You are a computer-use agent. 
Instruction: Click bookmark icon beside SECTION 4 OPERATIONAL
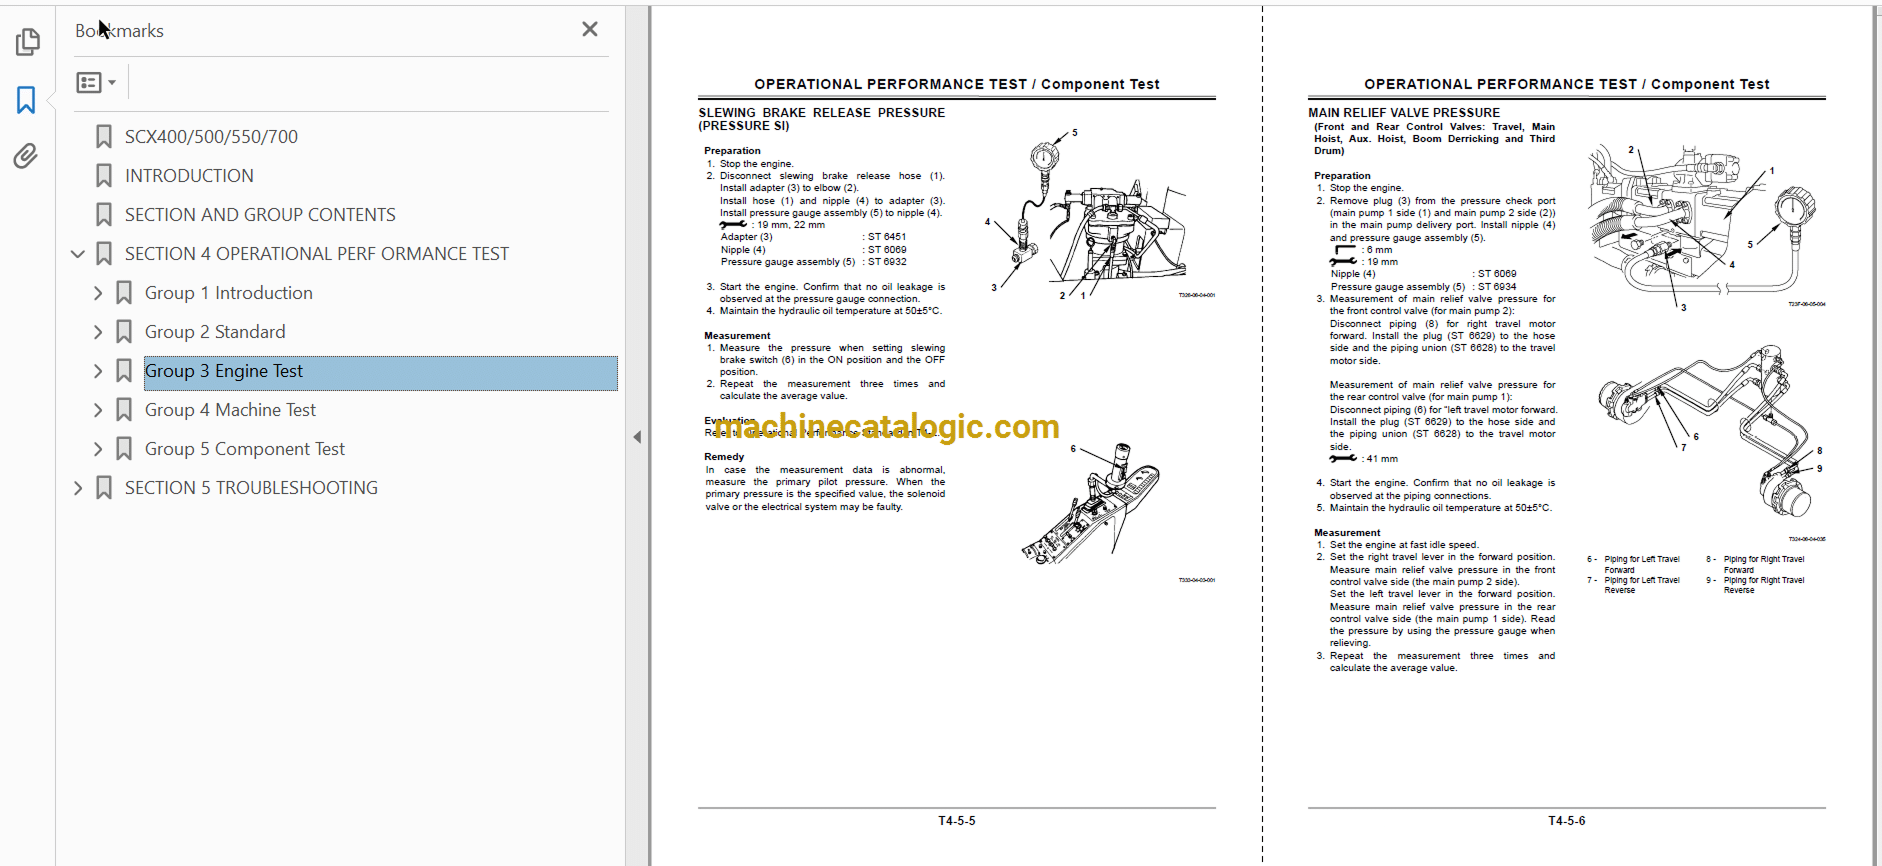pyautogui.click(x=104, y=253)
